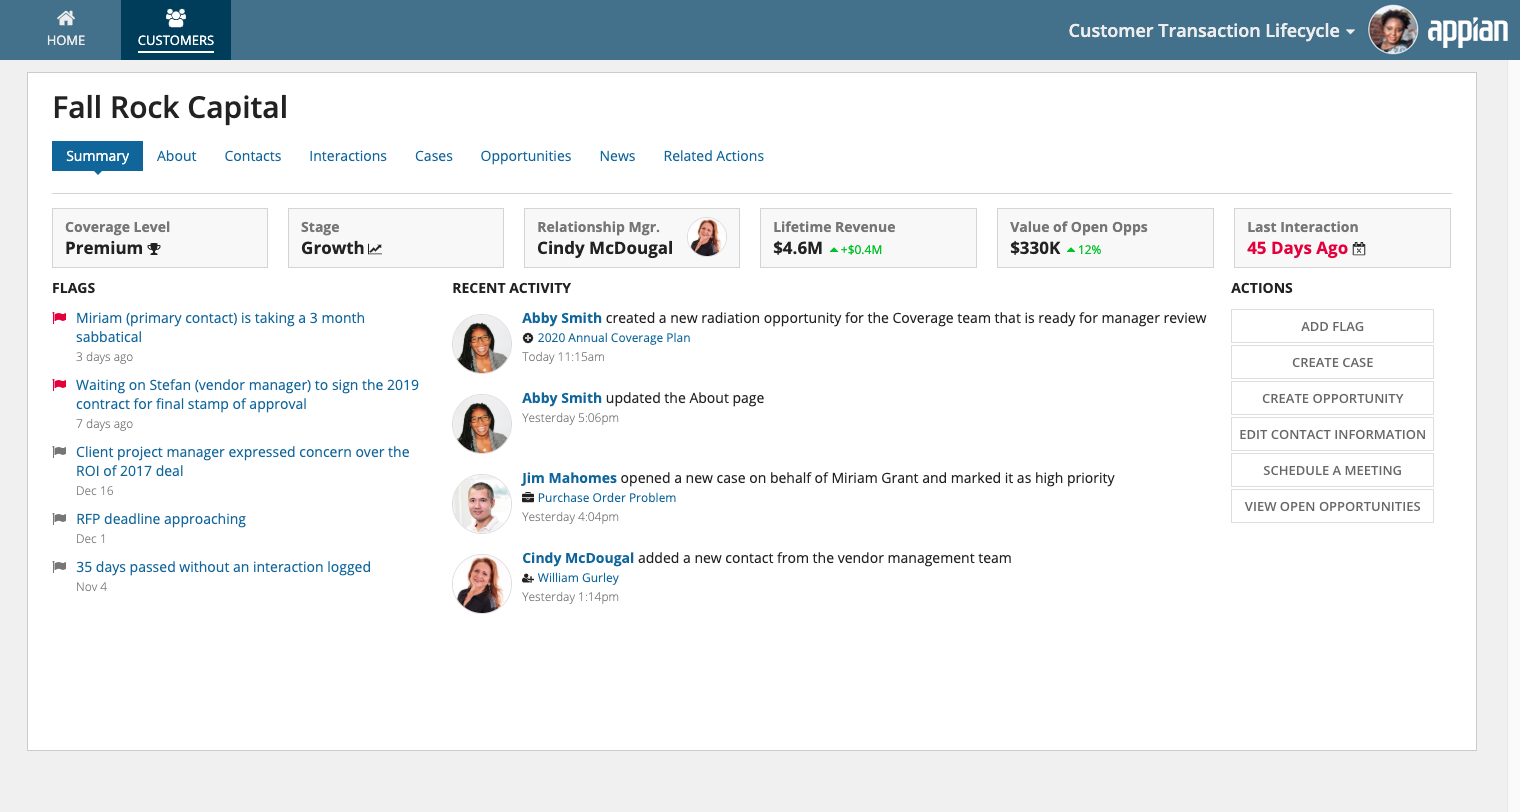
Task: Select the Summary tab
Action: click(97, 156)
